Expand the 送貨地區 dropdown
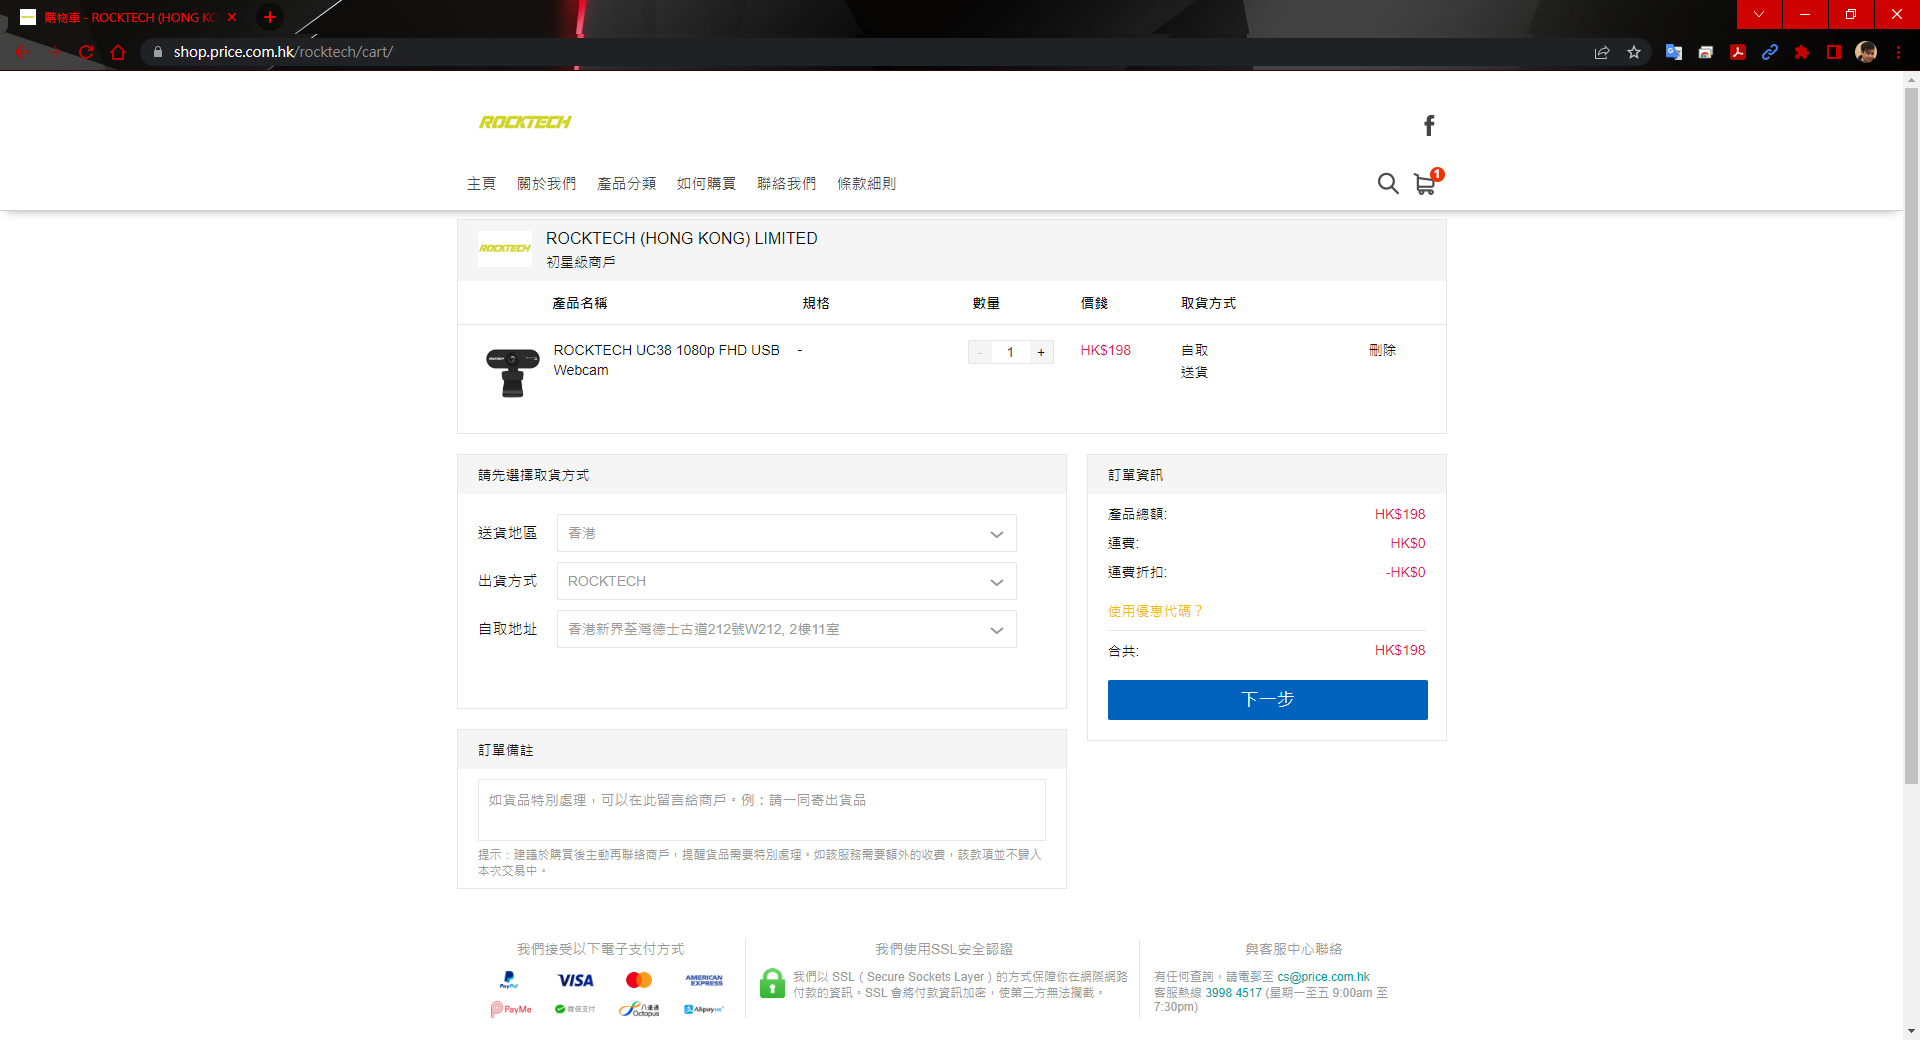This screenshot has height=1040, width=1920. [786, 533]
